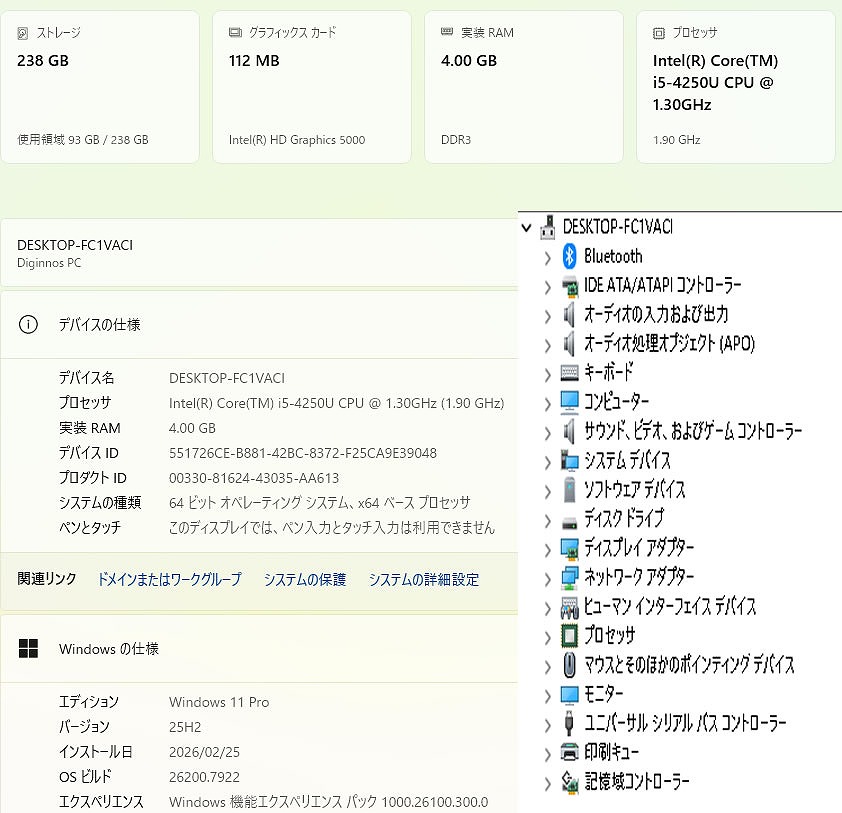Open the システムの詳細設定 link
842x813 pixels.
[x=423, y=579]
